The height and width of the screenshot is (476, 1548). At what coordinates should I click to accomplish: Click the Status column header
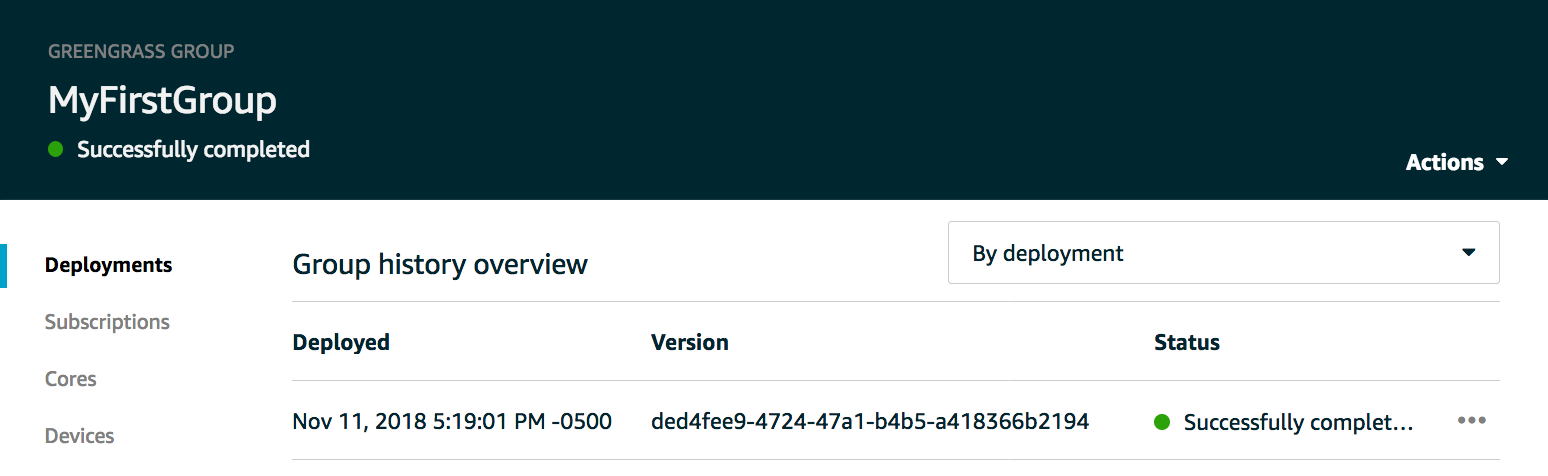1187,342
